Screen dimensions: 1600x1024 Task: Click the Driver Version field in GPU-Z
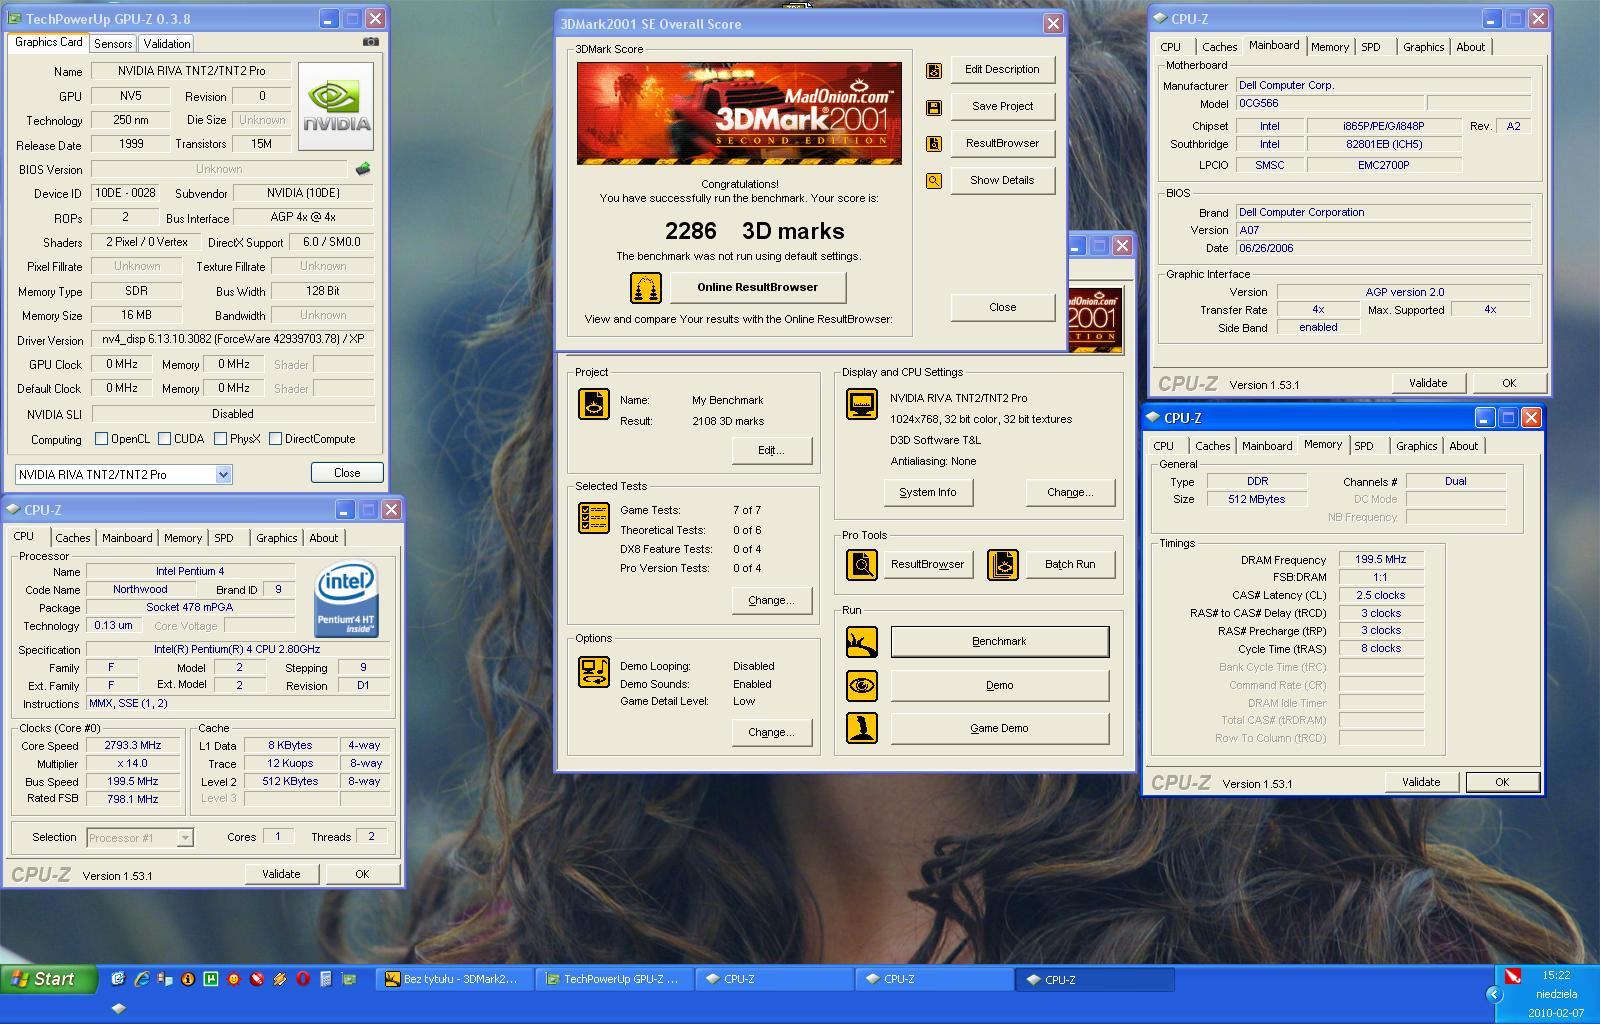click(233, 340)
